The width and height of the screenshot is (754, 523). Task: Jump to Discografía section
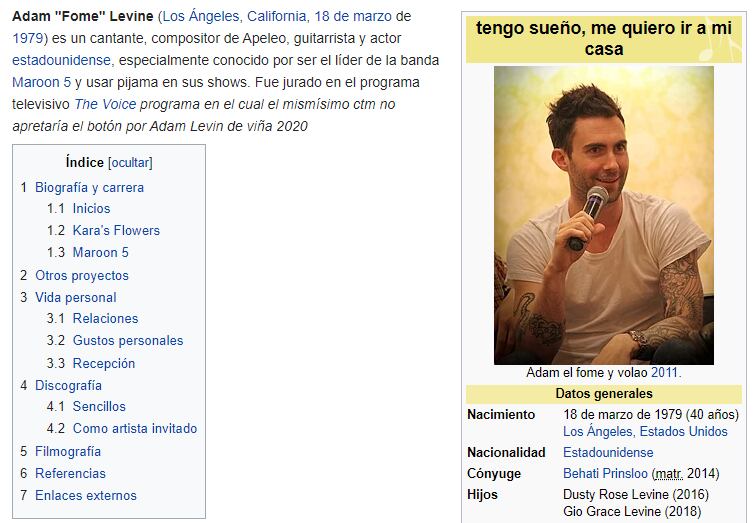click(68, 385)
